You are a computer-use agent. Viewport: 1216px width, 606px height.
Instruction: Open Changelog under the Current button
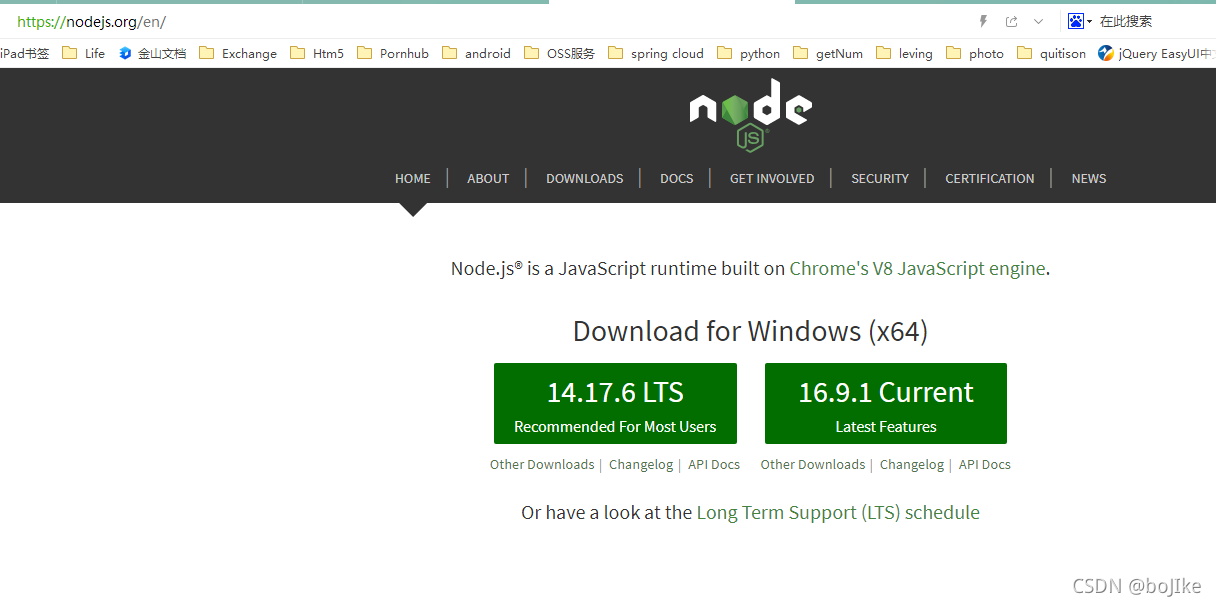pyautogui.click(x=912, y=464)
